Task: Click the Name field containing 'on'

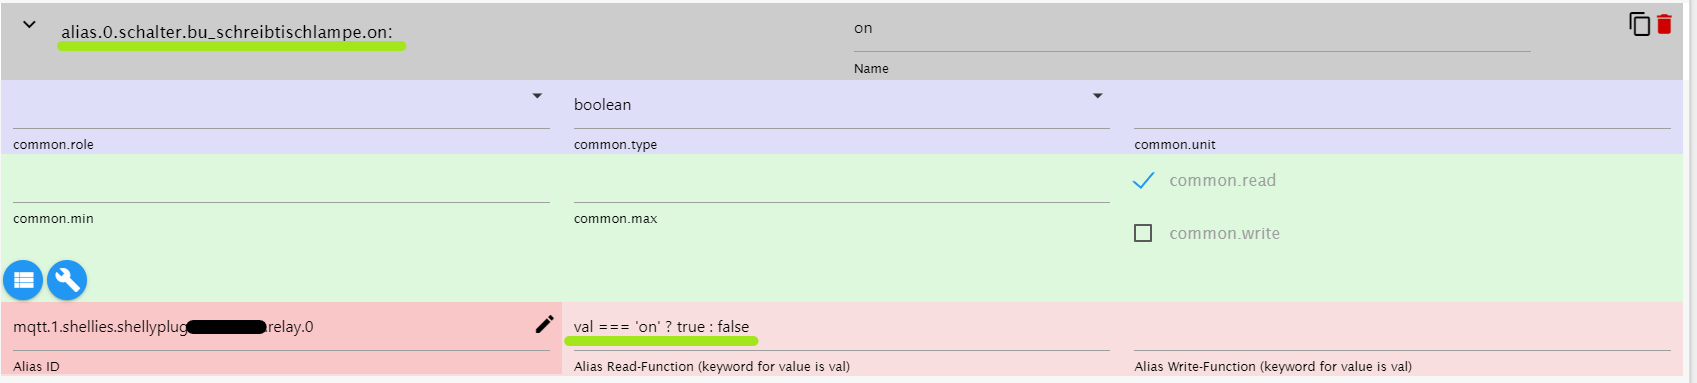Action: coord(1192,30)
